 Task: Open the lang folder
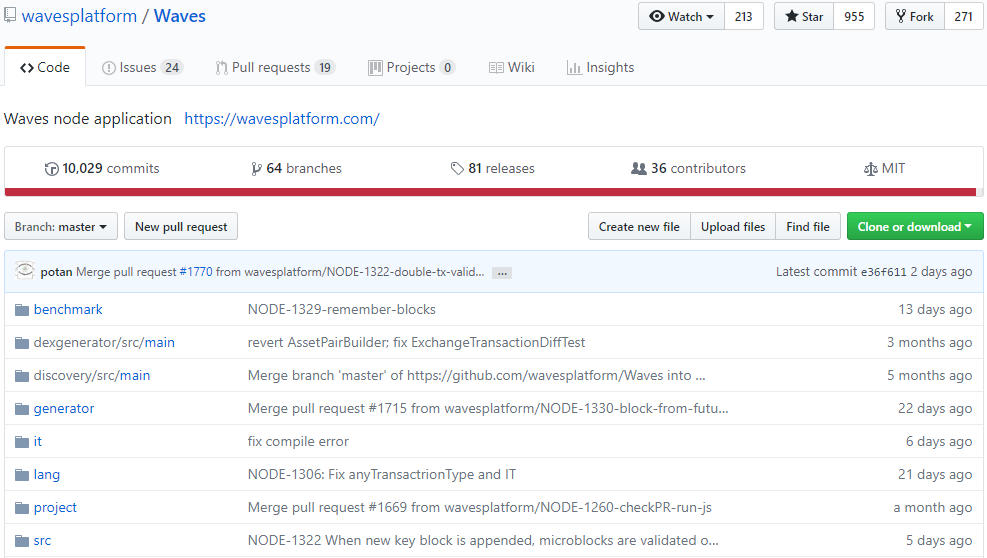click(x=47, y=474)
